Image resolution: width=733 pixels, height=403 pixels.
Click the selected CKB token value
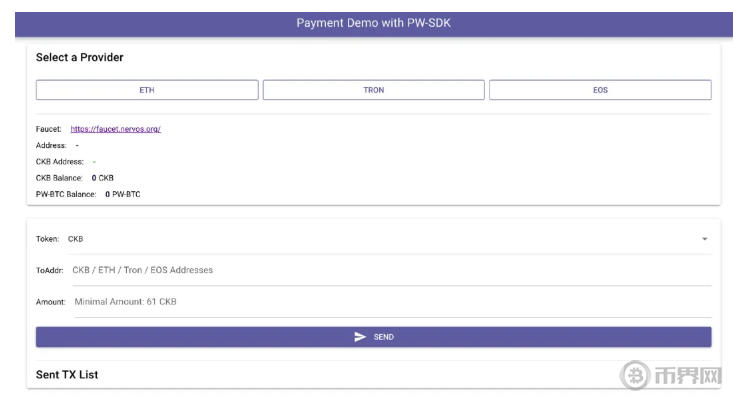[76, 239]
